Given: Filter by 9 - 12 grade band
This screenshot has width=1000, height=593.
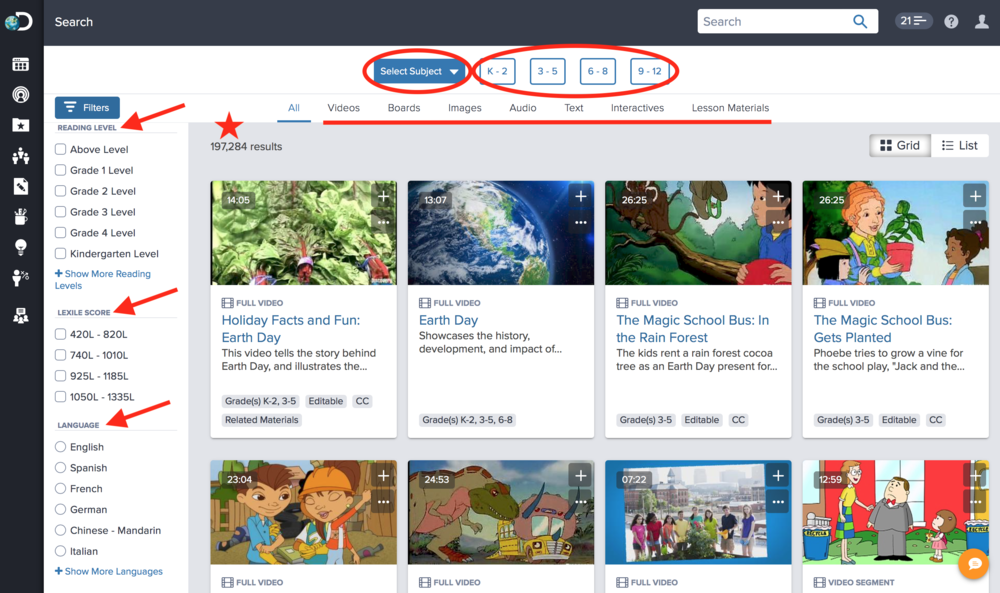Looking at the screenshot, I should (649, 71).
